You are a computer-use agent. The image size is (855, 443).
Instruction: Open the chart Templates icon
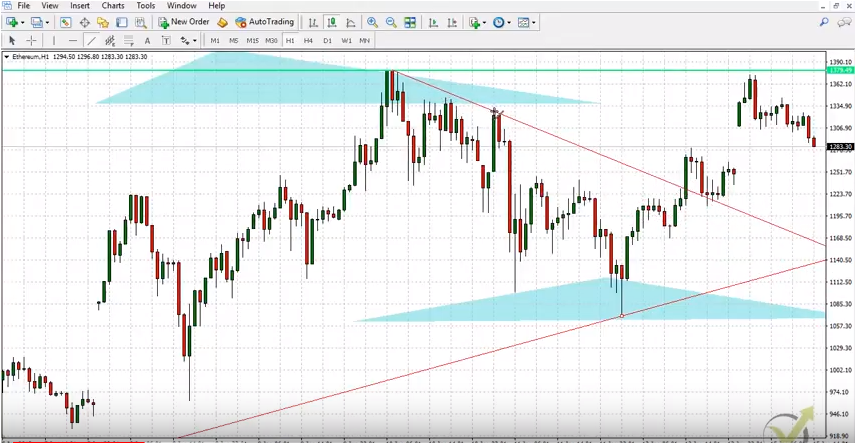point(523,22)
